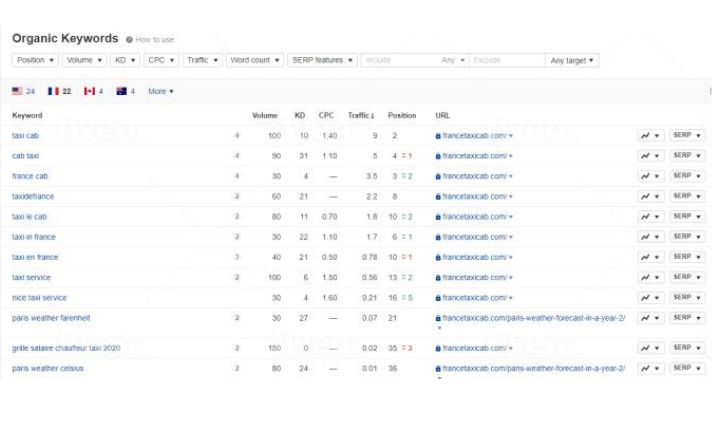Image resolution: width=712 pixels, height=430 pixels.
Task: Open the SERP features filter dropdown
Action: tap(322, 60)
